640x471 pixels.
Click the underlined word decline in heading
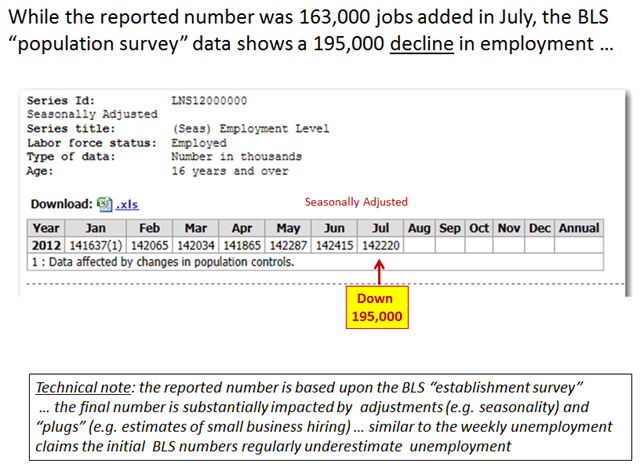(x=422, y=43)
